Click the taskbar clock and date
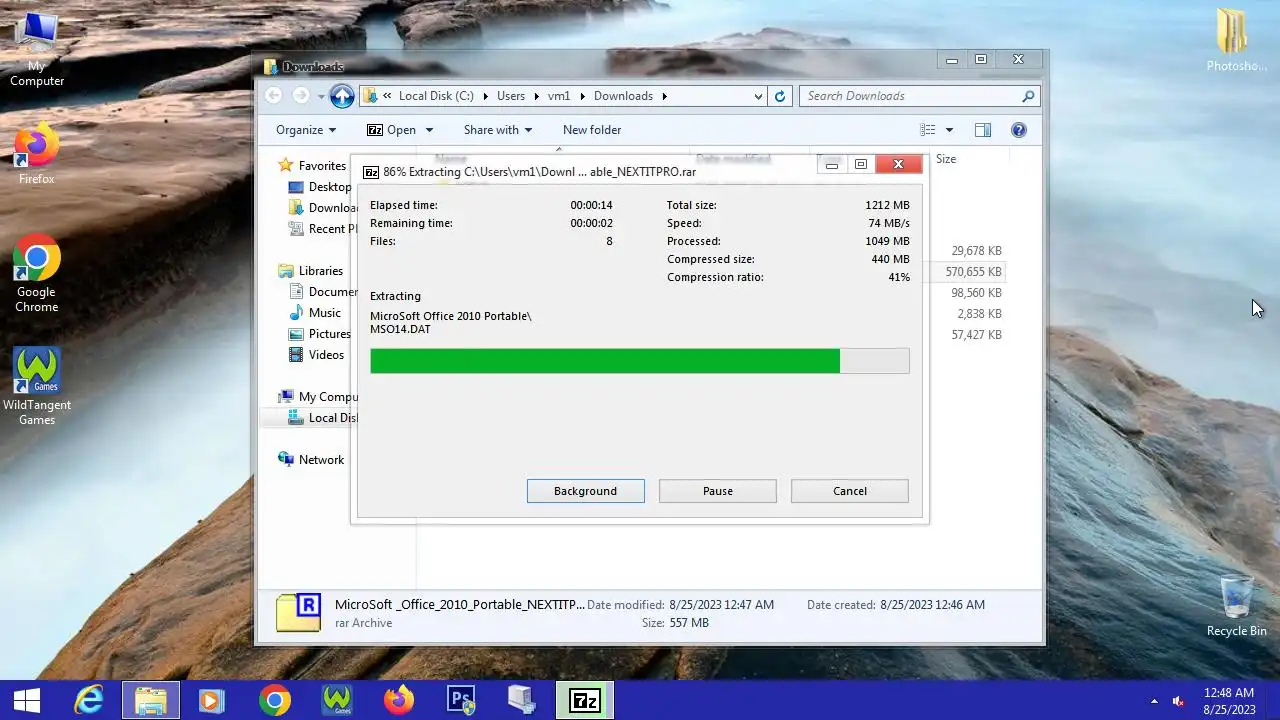 (x=1229, y=701)
